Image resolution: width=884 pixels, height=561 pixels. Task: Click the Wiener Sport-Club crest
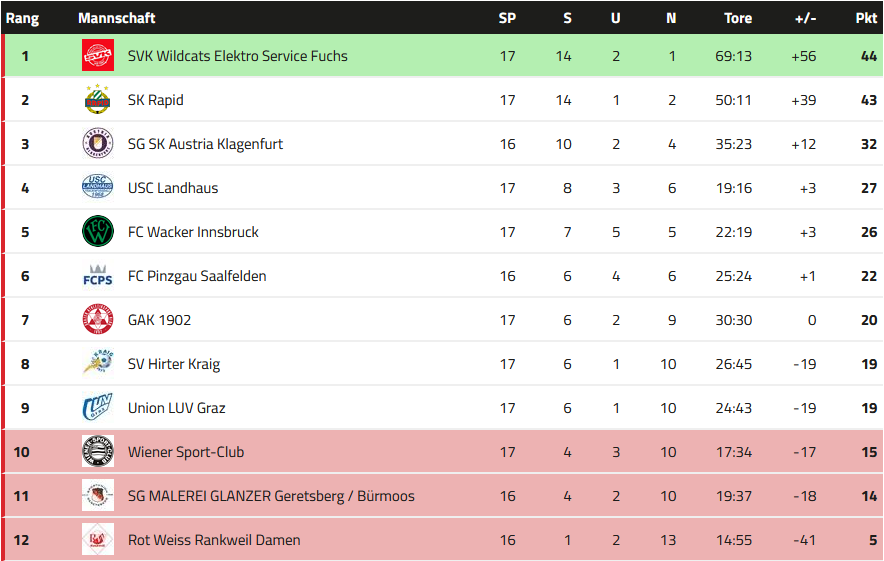(98, 452)
